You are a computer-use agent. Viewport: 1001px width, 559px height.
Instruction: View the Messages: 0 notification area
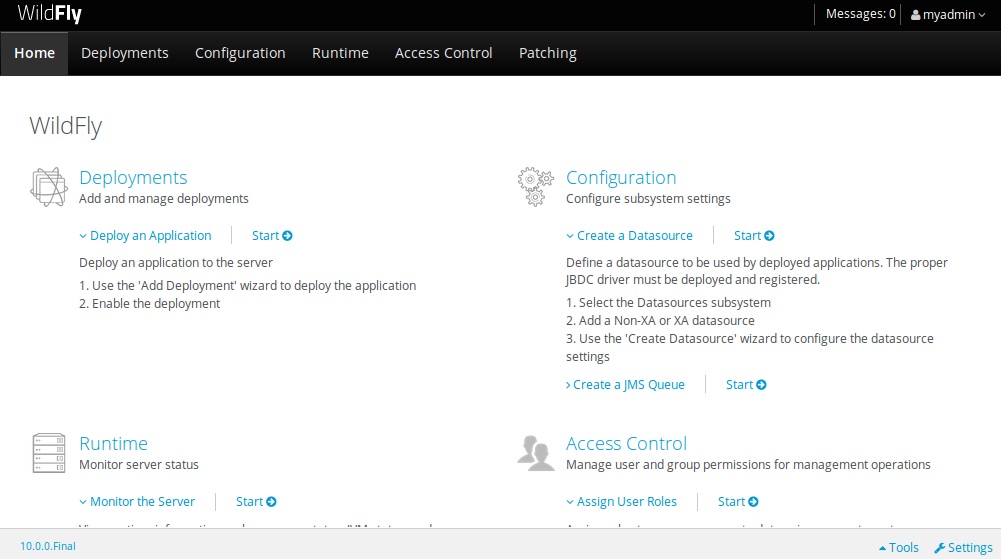pos(861,14)
